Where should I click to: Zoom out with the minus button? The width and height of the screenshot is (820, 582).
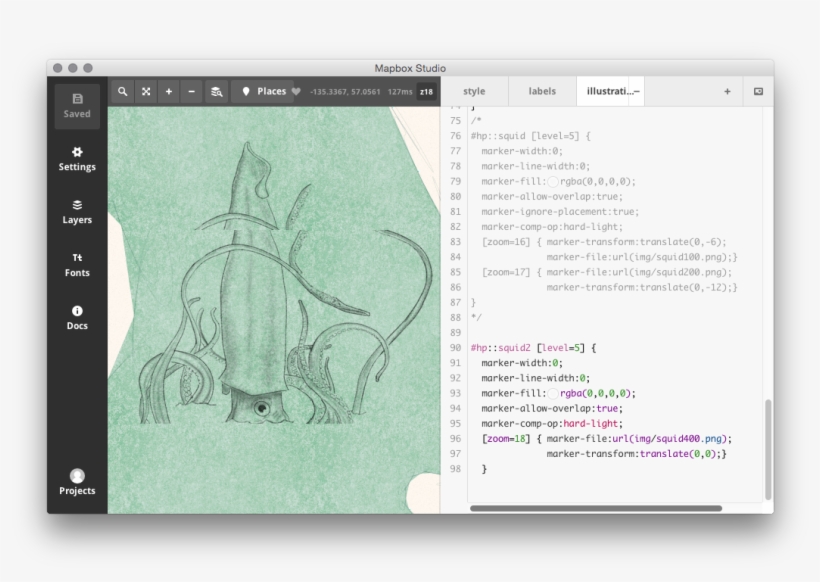[192, 91]
